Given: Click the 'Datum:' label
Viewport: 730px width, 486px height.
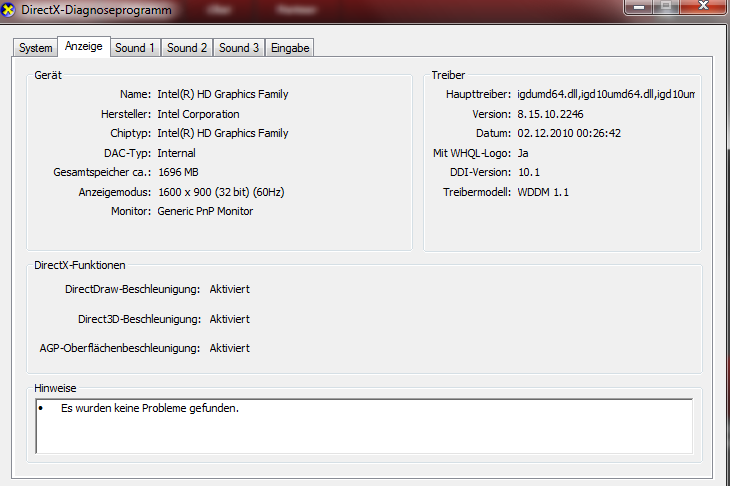Looking at the screenshot, I should click(493, 133).
